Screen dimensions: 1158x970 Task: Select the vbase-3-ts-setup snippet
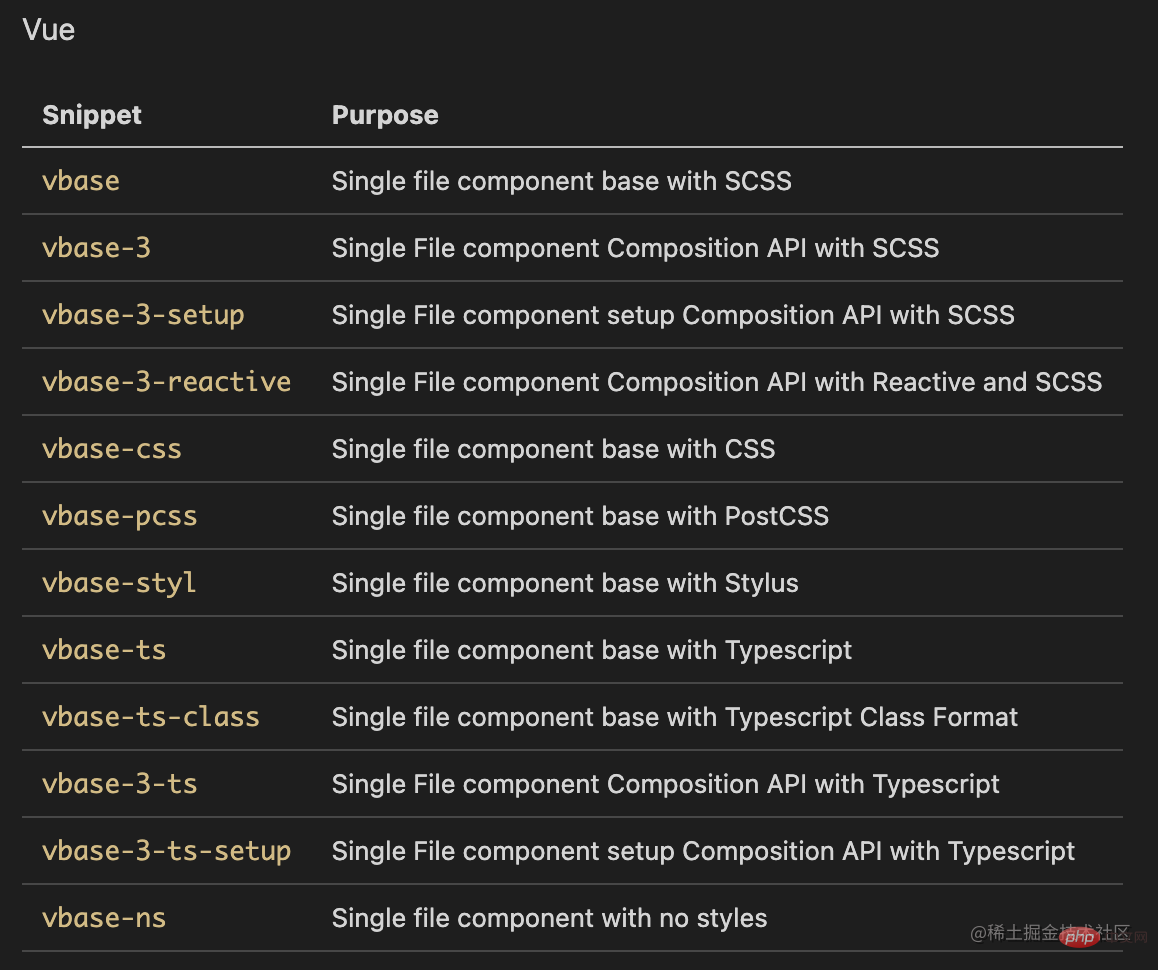166,851
